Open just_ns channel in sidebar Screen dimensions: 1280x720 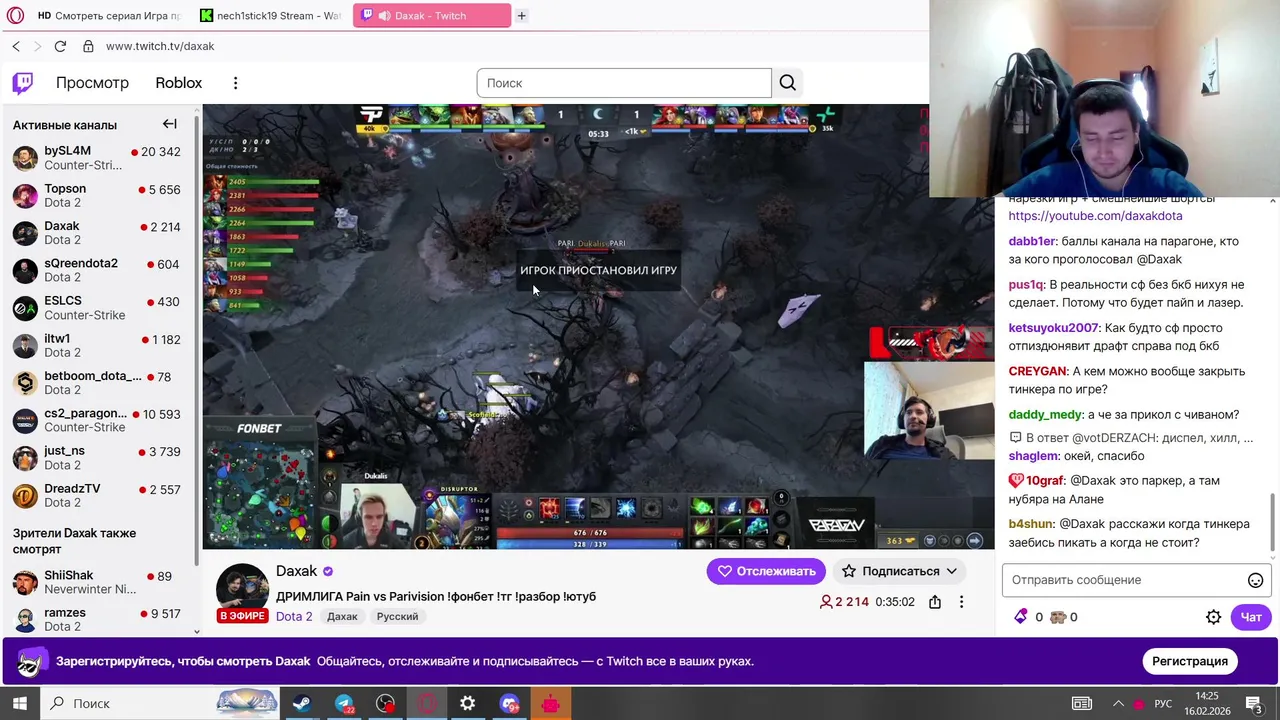tap(98, 458)
